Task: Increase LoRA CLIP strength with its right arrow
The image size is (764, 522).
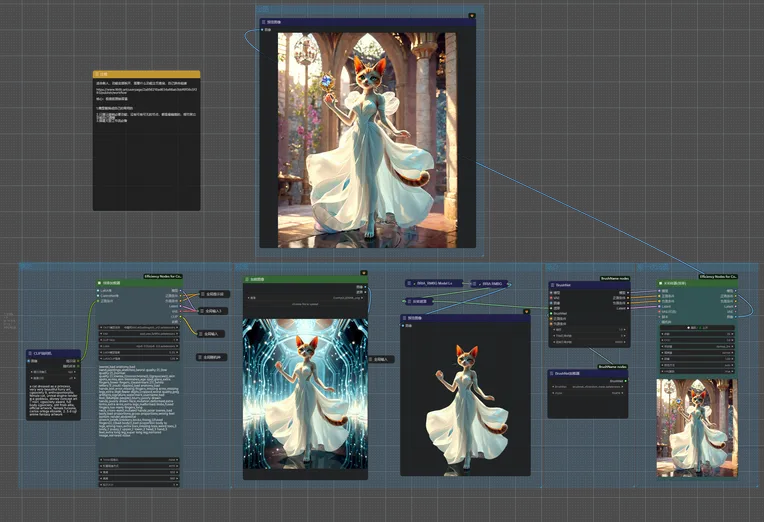Action: coord(177,359)
